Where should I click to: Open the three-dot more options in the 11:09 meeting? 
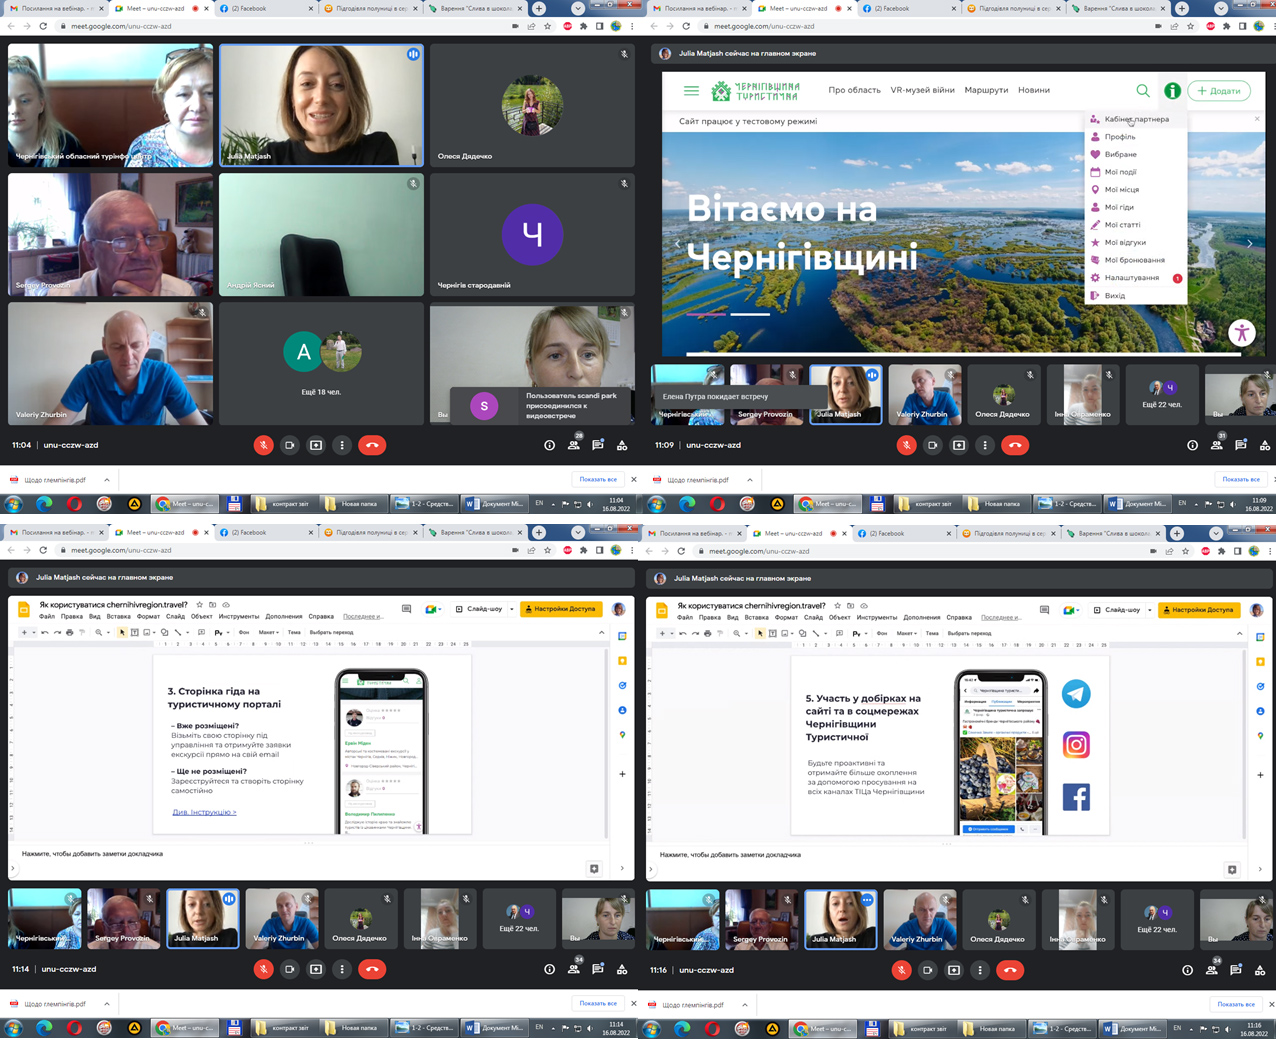coord(985,445)
